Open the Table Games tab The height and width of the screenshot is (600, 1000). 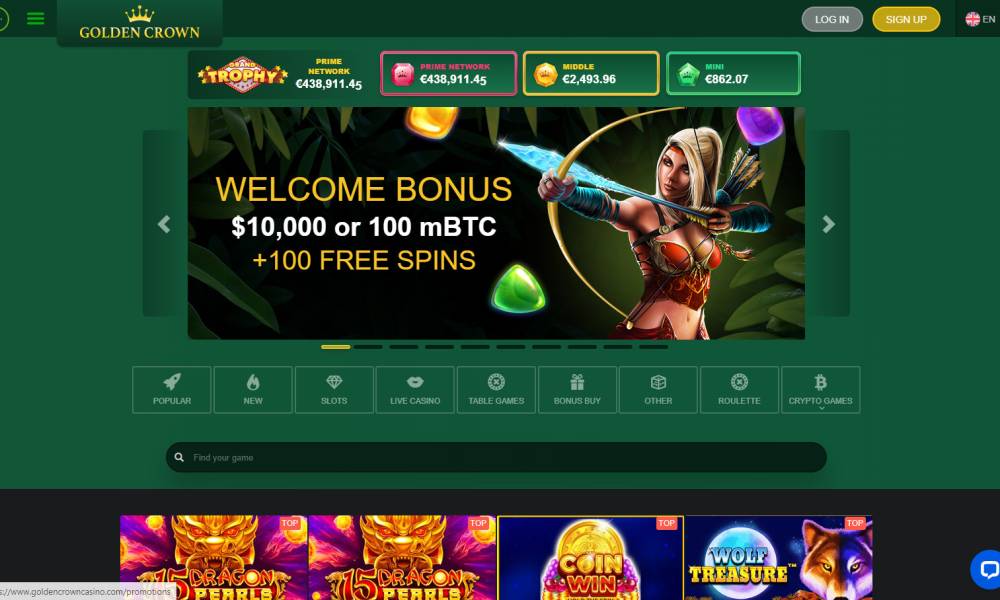(x=496, y=390)
